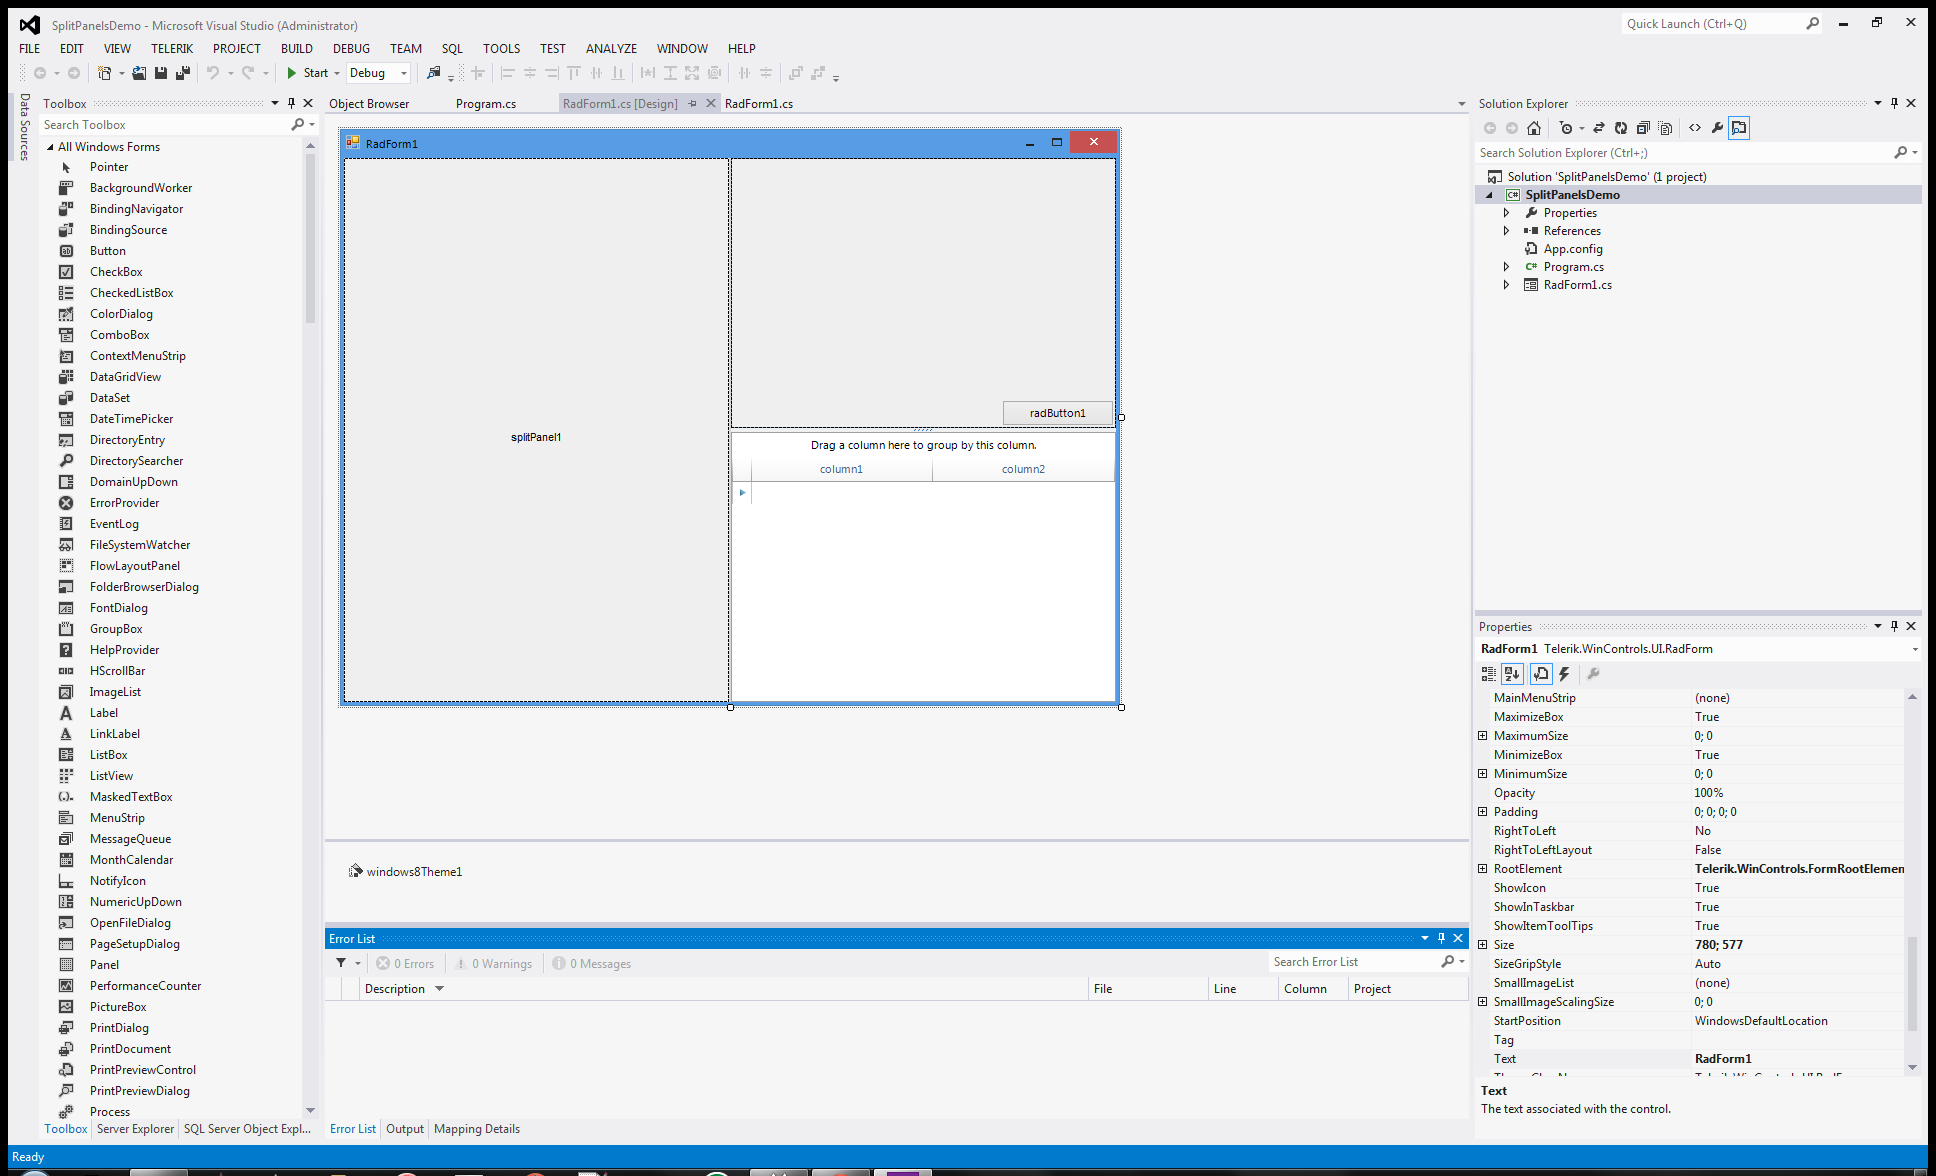1936x1176 pixels.
Task: Click the Quick Launch search icon
Action: (1813, 24)
